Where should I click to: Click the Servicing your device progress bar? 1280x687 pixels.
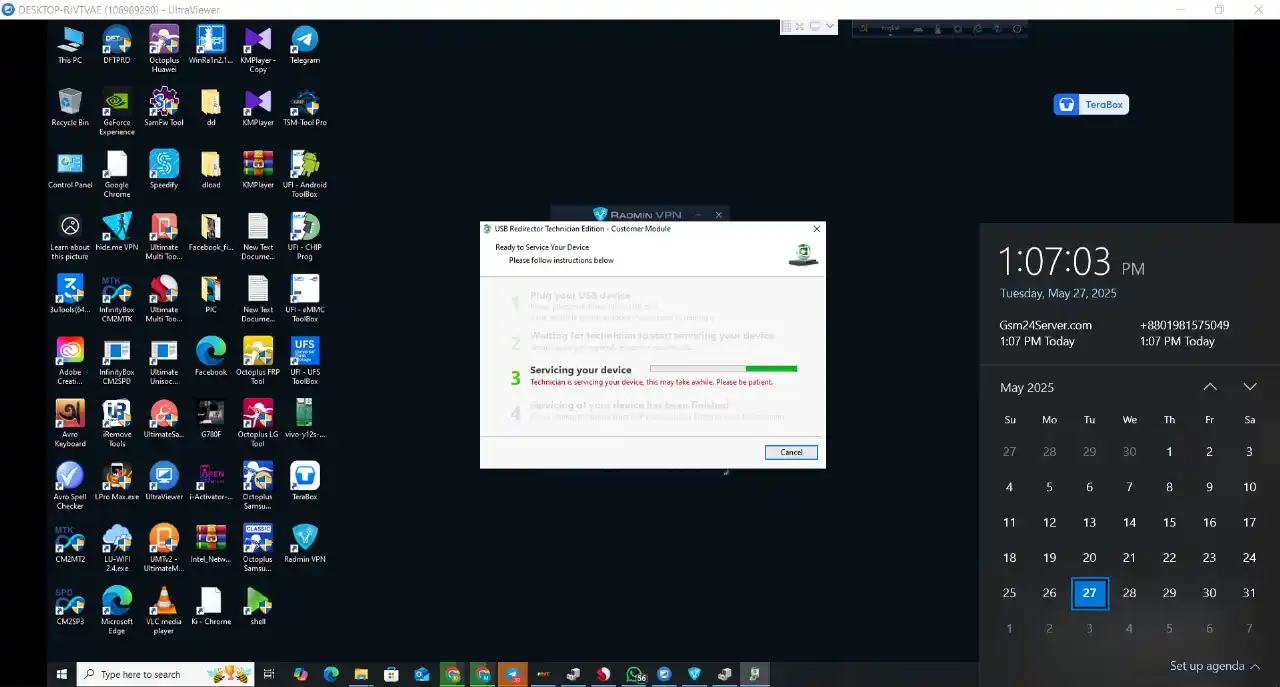click(722, 369)
